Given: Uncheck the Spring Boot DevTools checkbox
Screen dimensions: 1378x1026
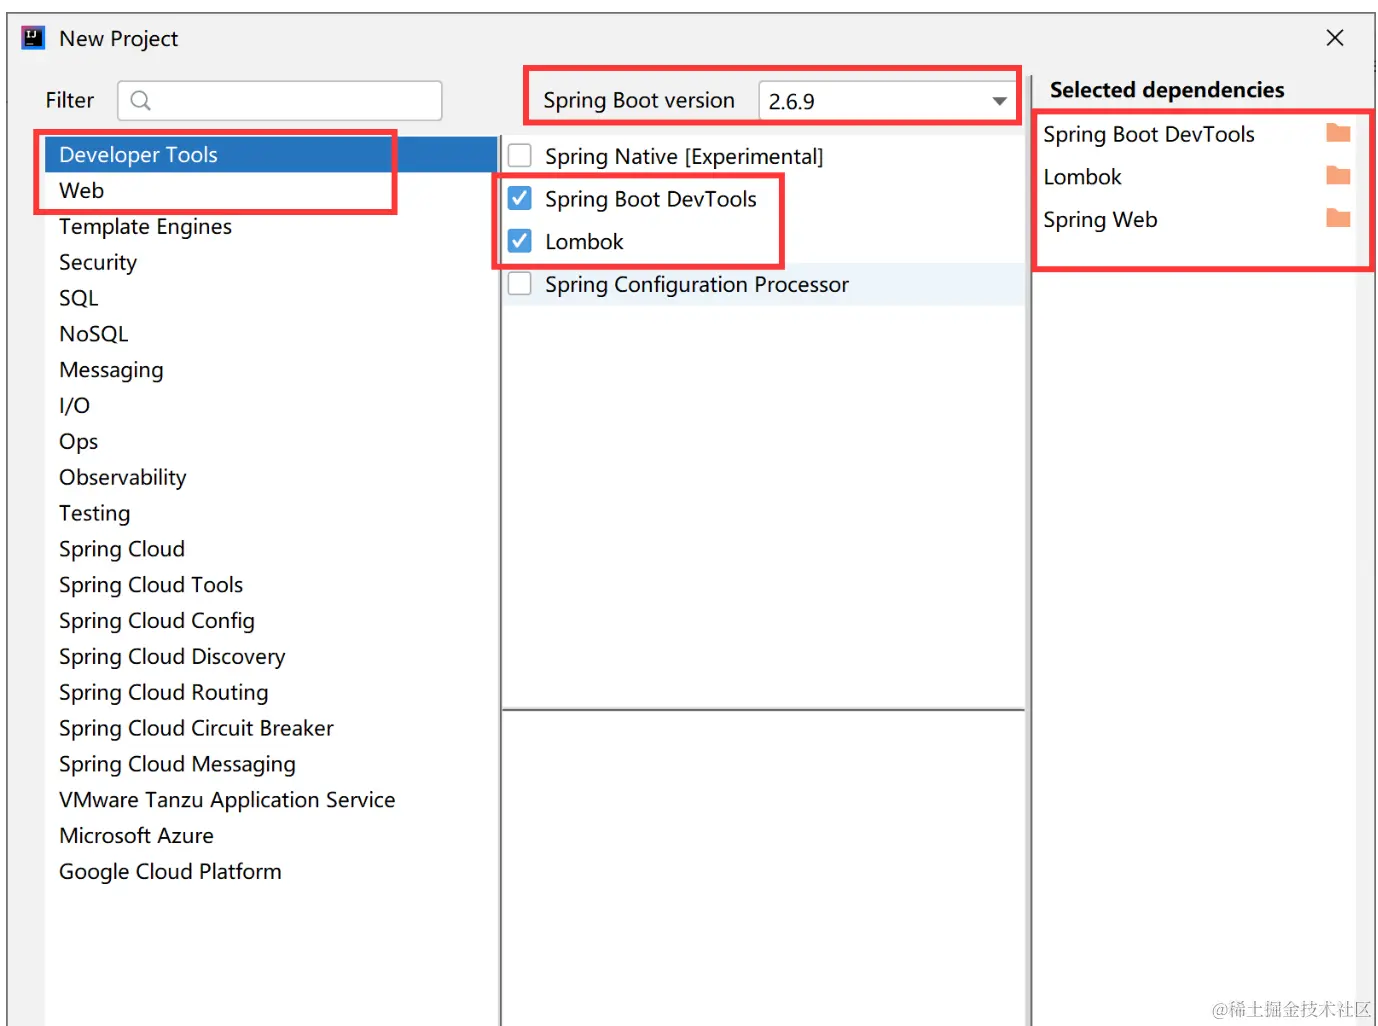Looking at the screenshot, I should coord(520,198).
